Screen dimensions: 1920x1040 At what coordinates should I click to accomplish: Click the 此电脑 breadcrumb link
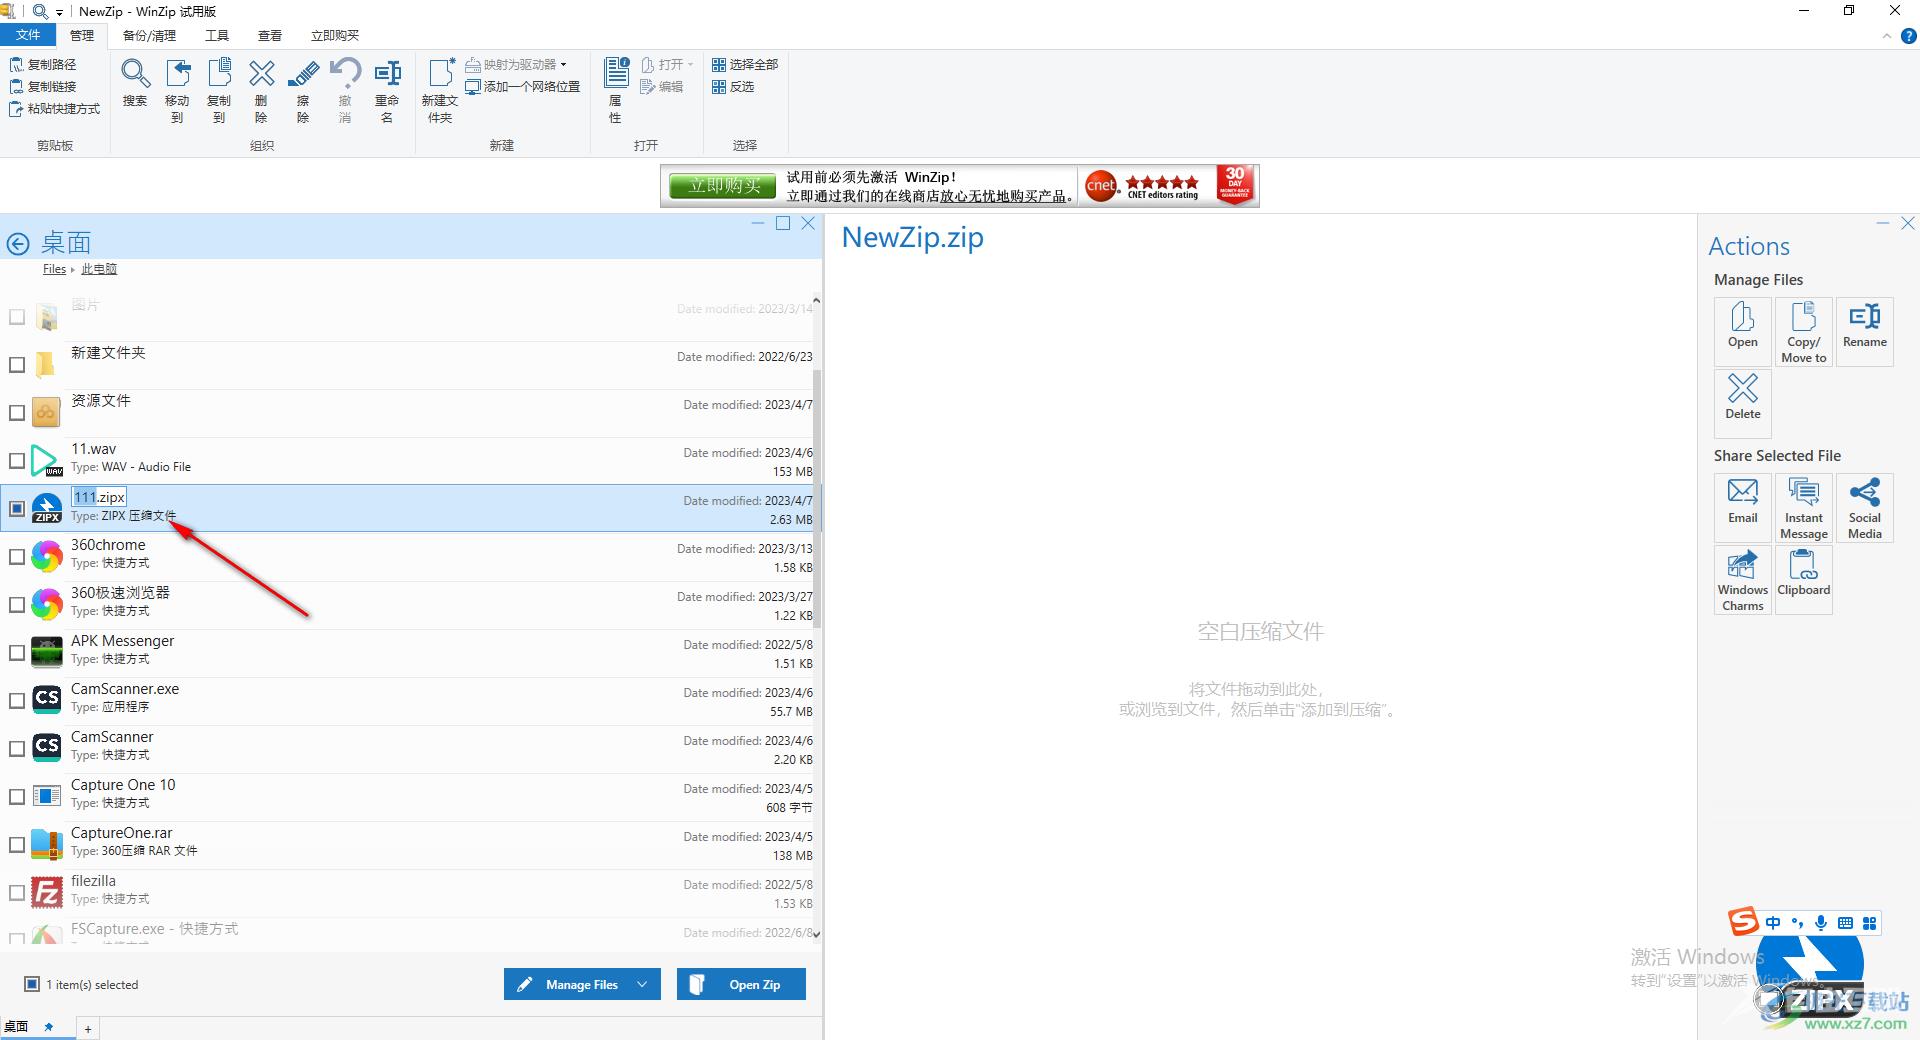(99, 269)
